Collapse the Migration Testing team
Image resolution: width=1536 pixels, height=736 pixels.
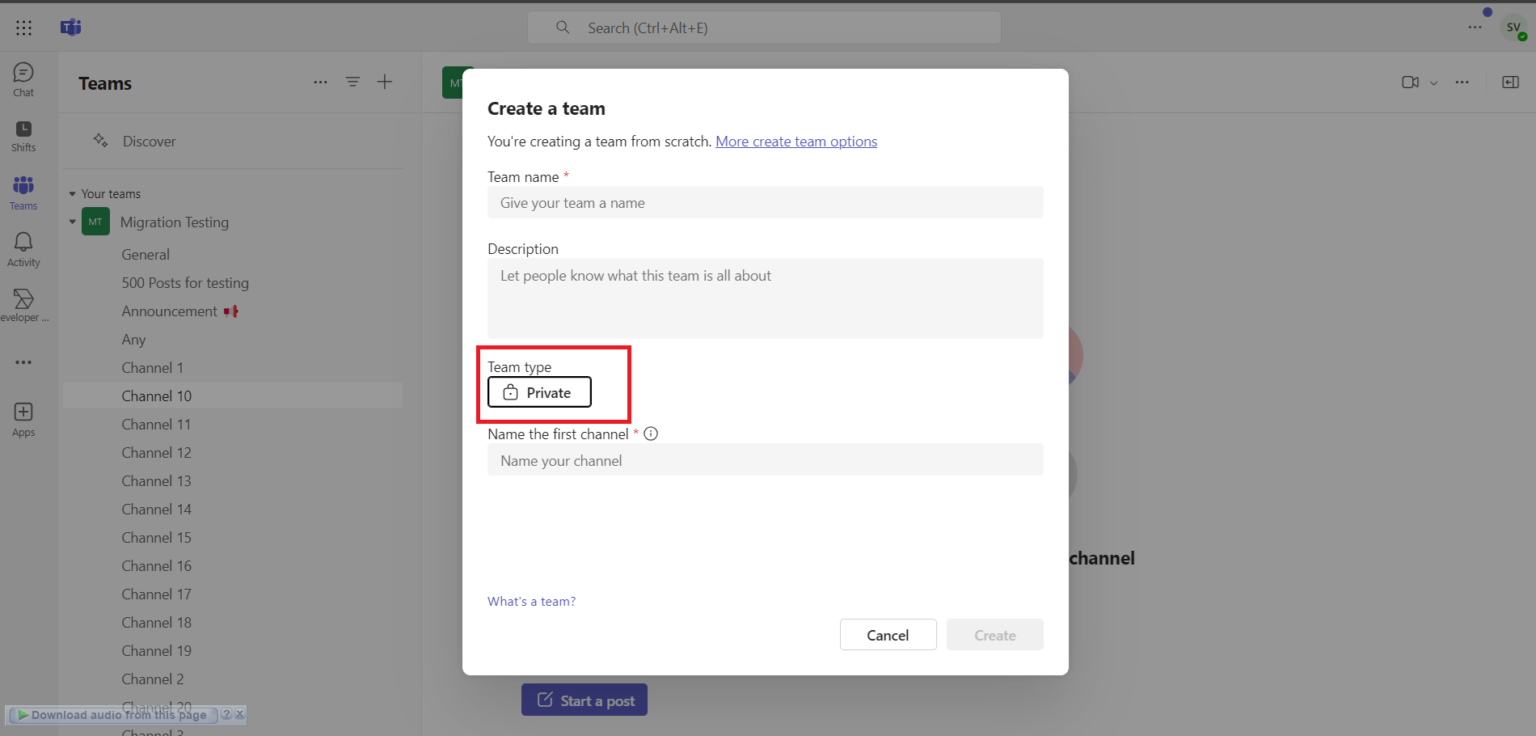pyautogui.click(x=72, y=221)
